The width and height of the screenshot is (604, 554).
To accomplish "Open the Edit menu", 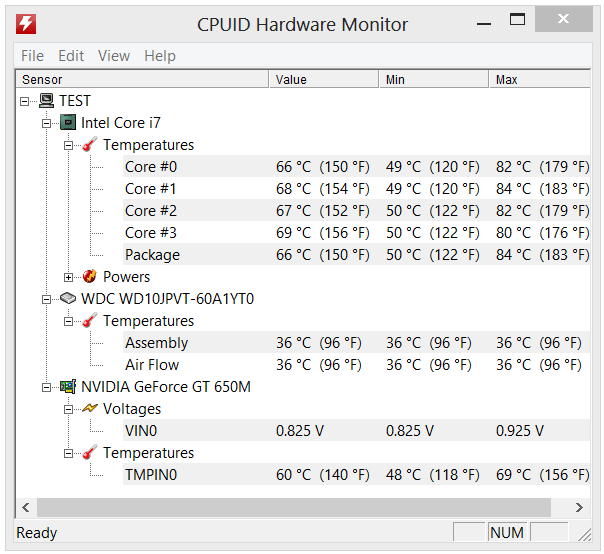I will 71,56.
